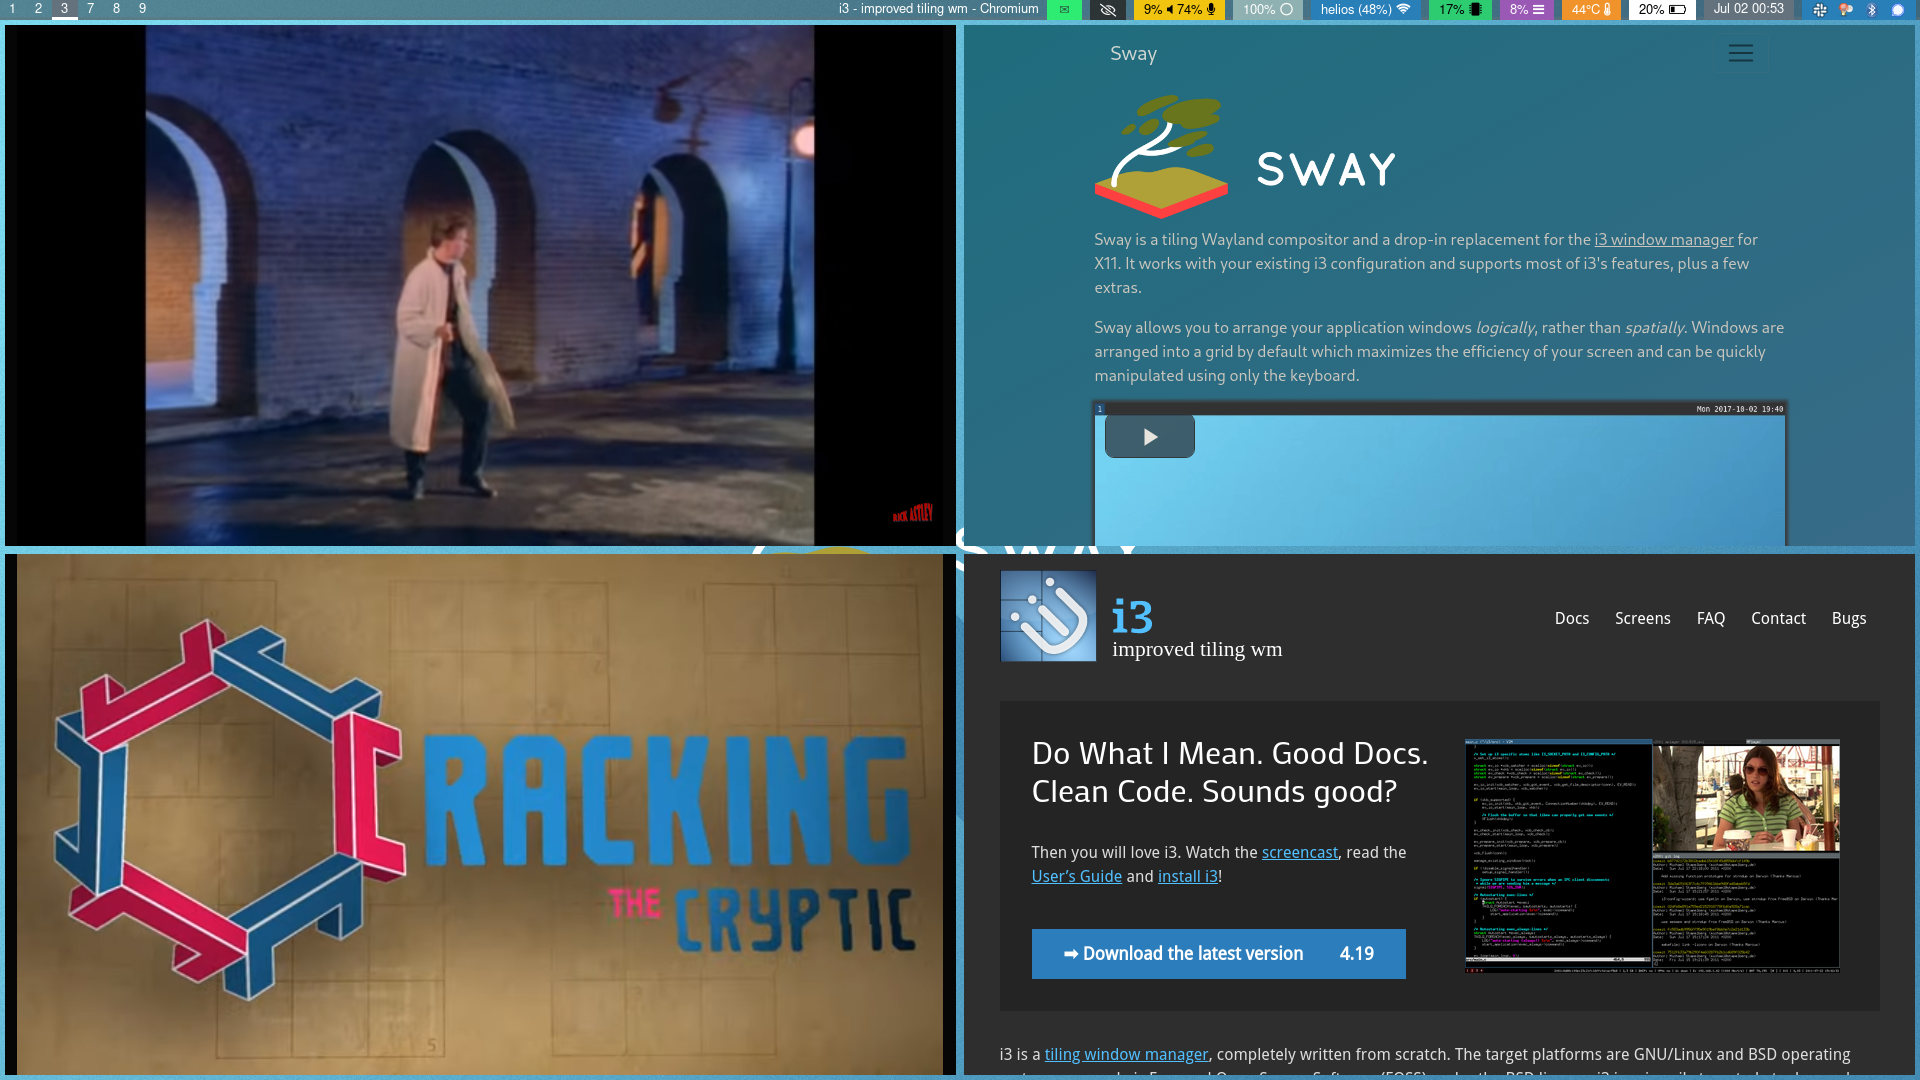Image resolution: width=1920 pixels, height=1080 pixels.
Task: Switch to workspace 9
Action: [x=142, y=9]
